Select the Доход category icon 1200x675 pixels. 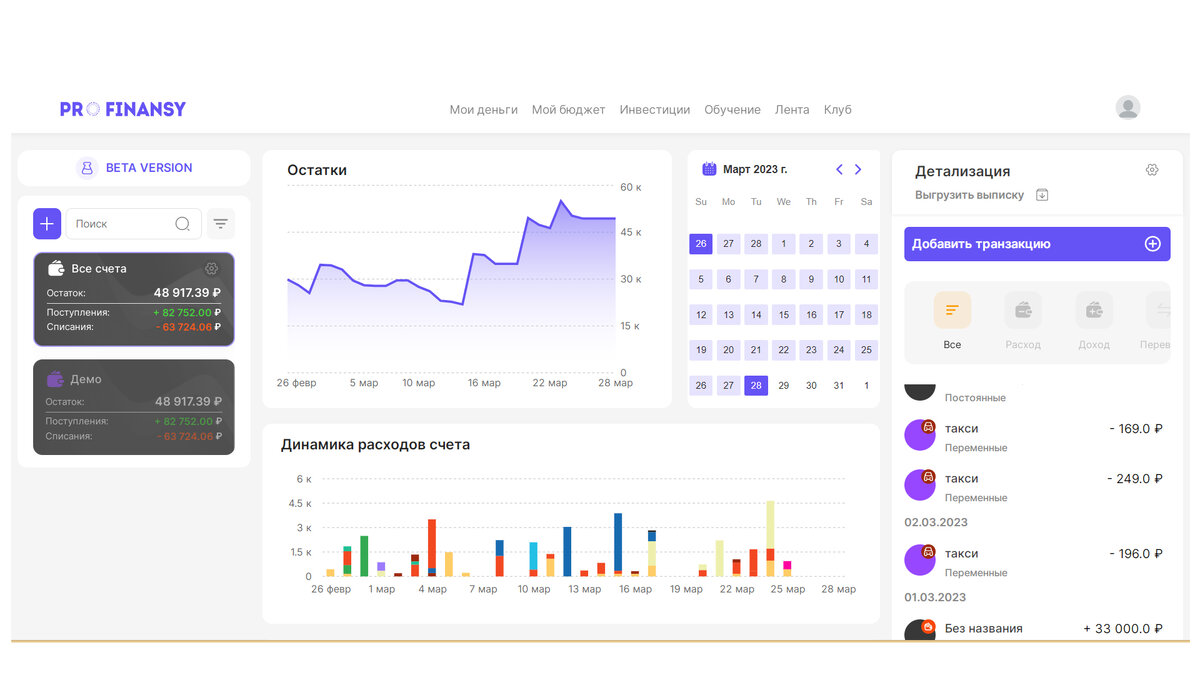(1094, 310)
